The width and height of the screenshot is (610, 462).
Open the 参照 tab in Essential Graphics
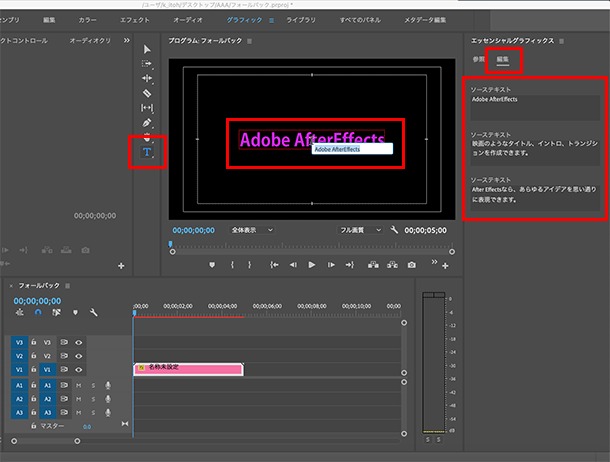[479, 59]
